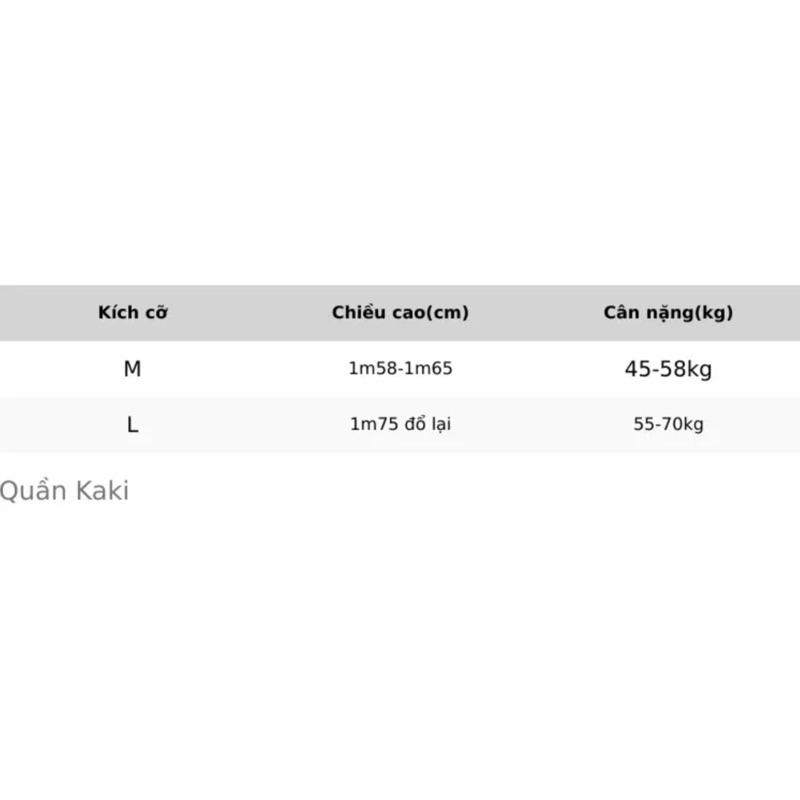The height and width of the screenshot is (800, 800).
Task: Select the 45-58kg weight value
Action: click(x=668, y=370)
